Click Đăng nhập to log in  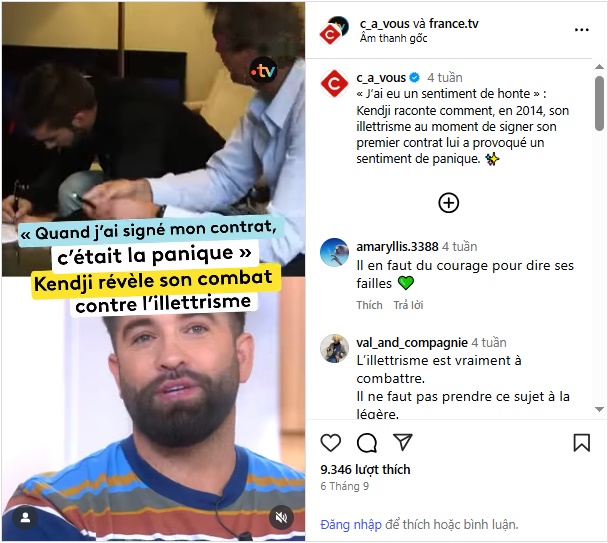pyautogui.click(x=351, y=524)
